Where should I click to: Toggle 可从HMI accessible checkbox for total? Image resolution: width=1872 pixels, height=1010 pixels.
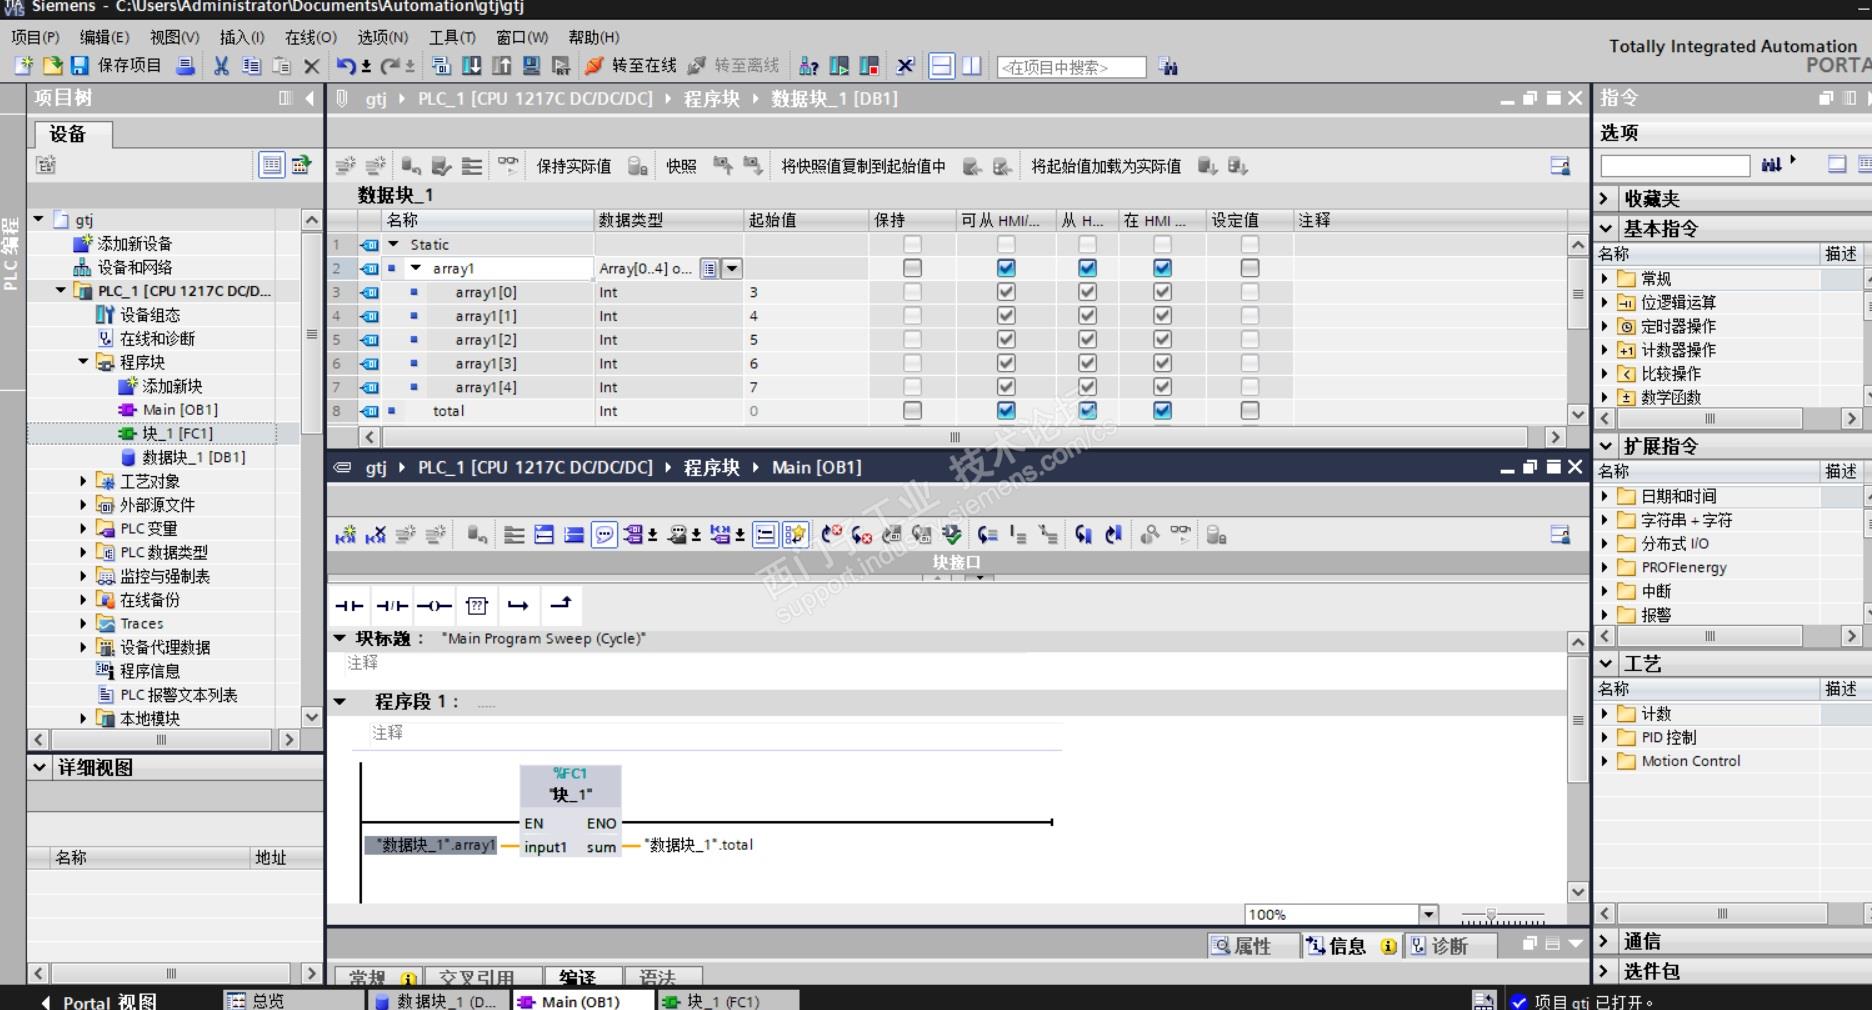1006,411
